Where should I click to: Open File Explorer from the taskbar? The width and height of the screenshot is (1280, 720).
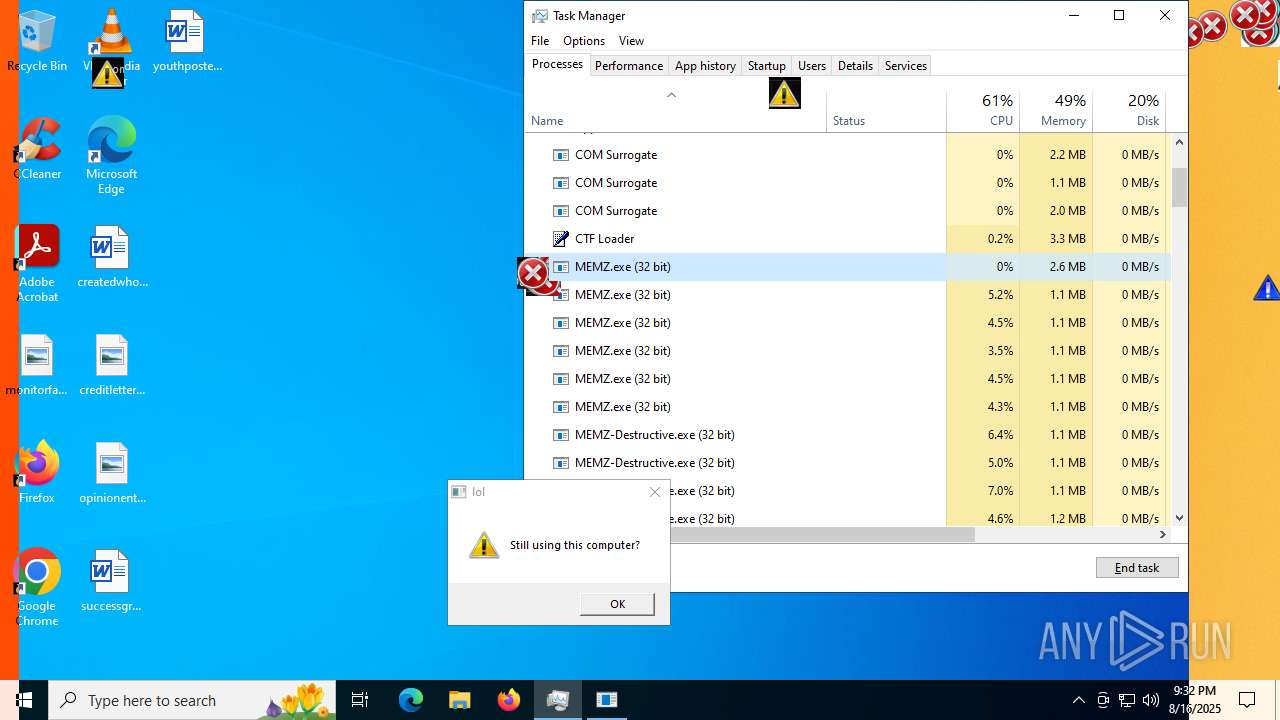point(459,700)
